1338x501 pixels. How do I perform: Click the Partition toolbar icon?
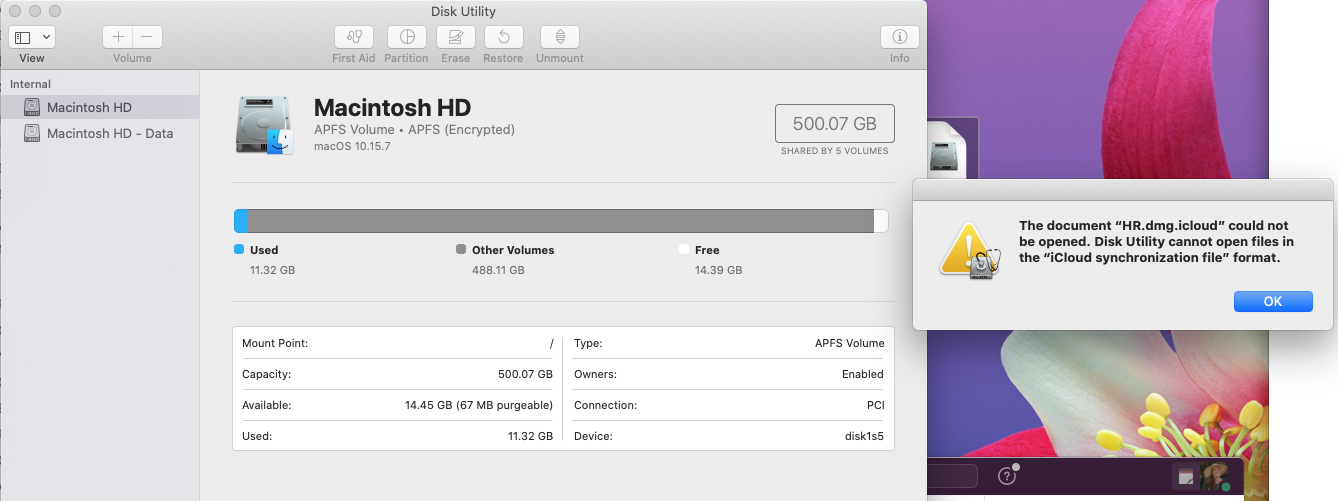[x=406, y=38]
